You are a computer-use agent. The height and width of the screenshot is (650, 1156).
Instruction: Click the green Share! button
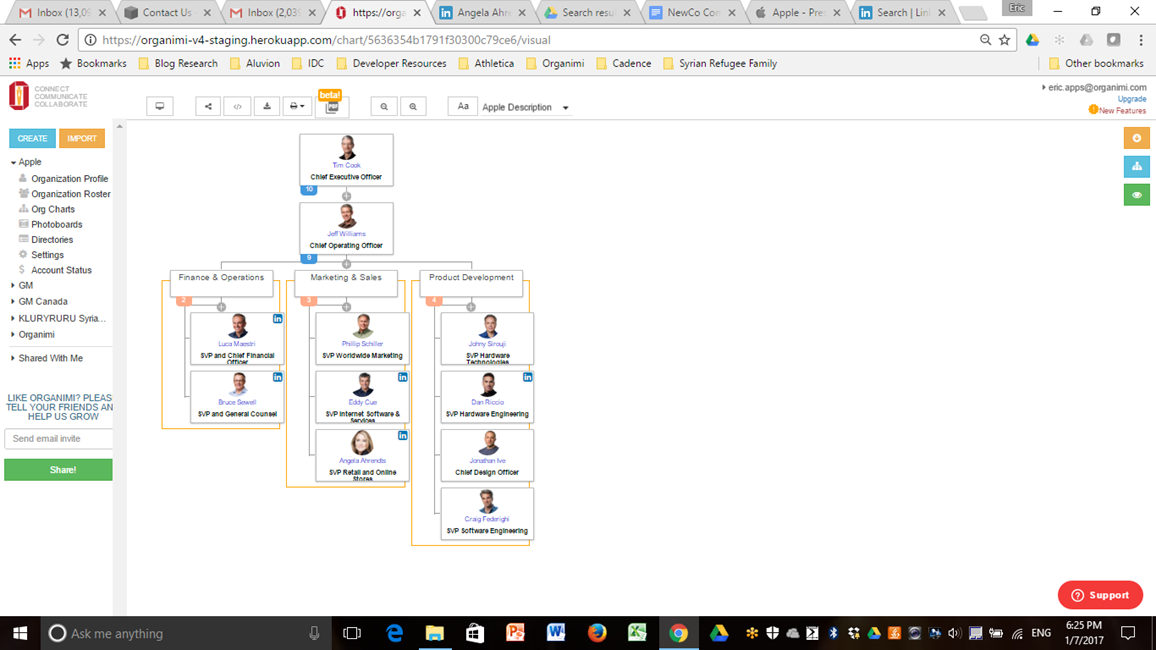pos(58,469)
